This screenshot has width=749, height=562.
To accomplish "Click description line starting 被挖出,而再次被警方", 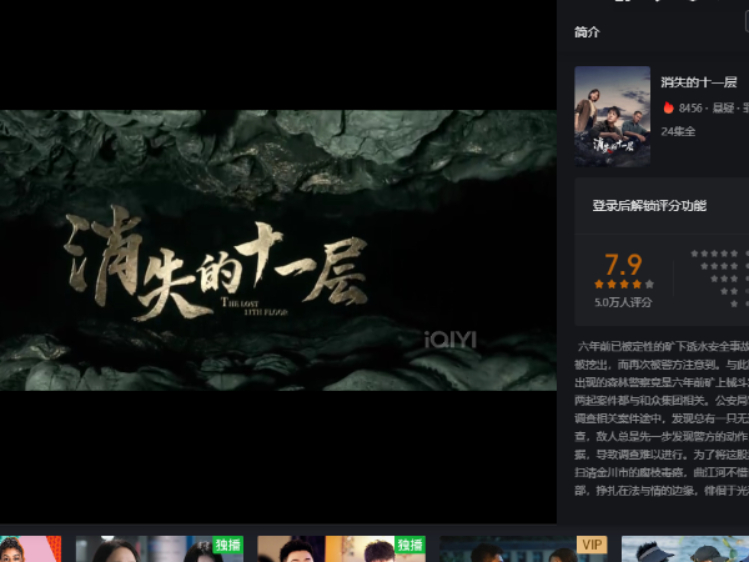I will click(662, 365).
